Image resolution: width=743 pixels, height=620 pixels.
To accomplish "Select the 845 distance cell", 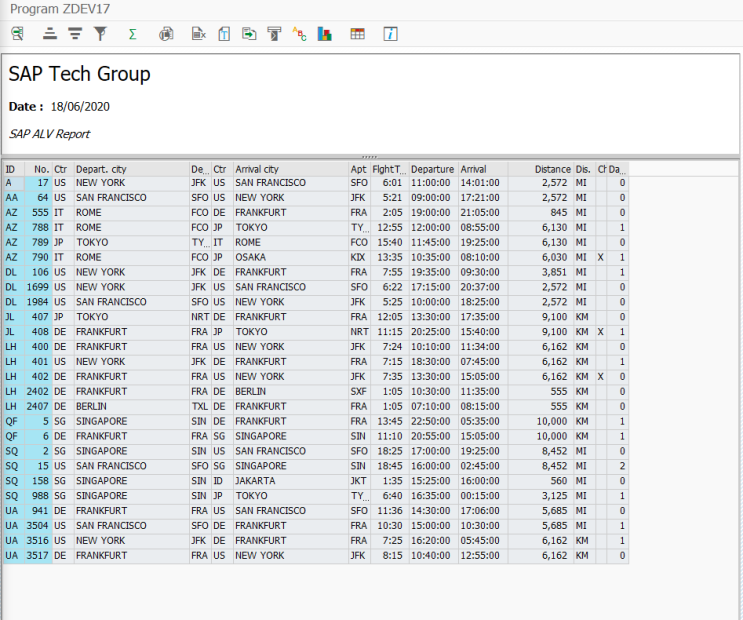I will coord(541,213).
